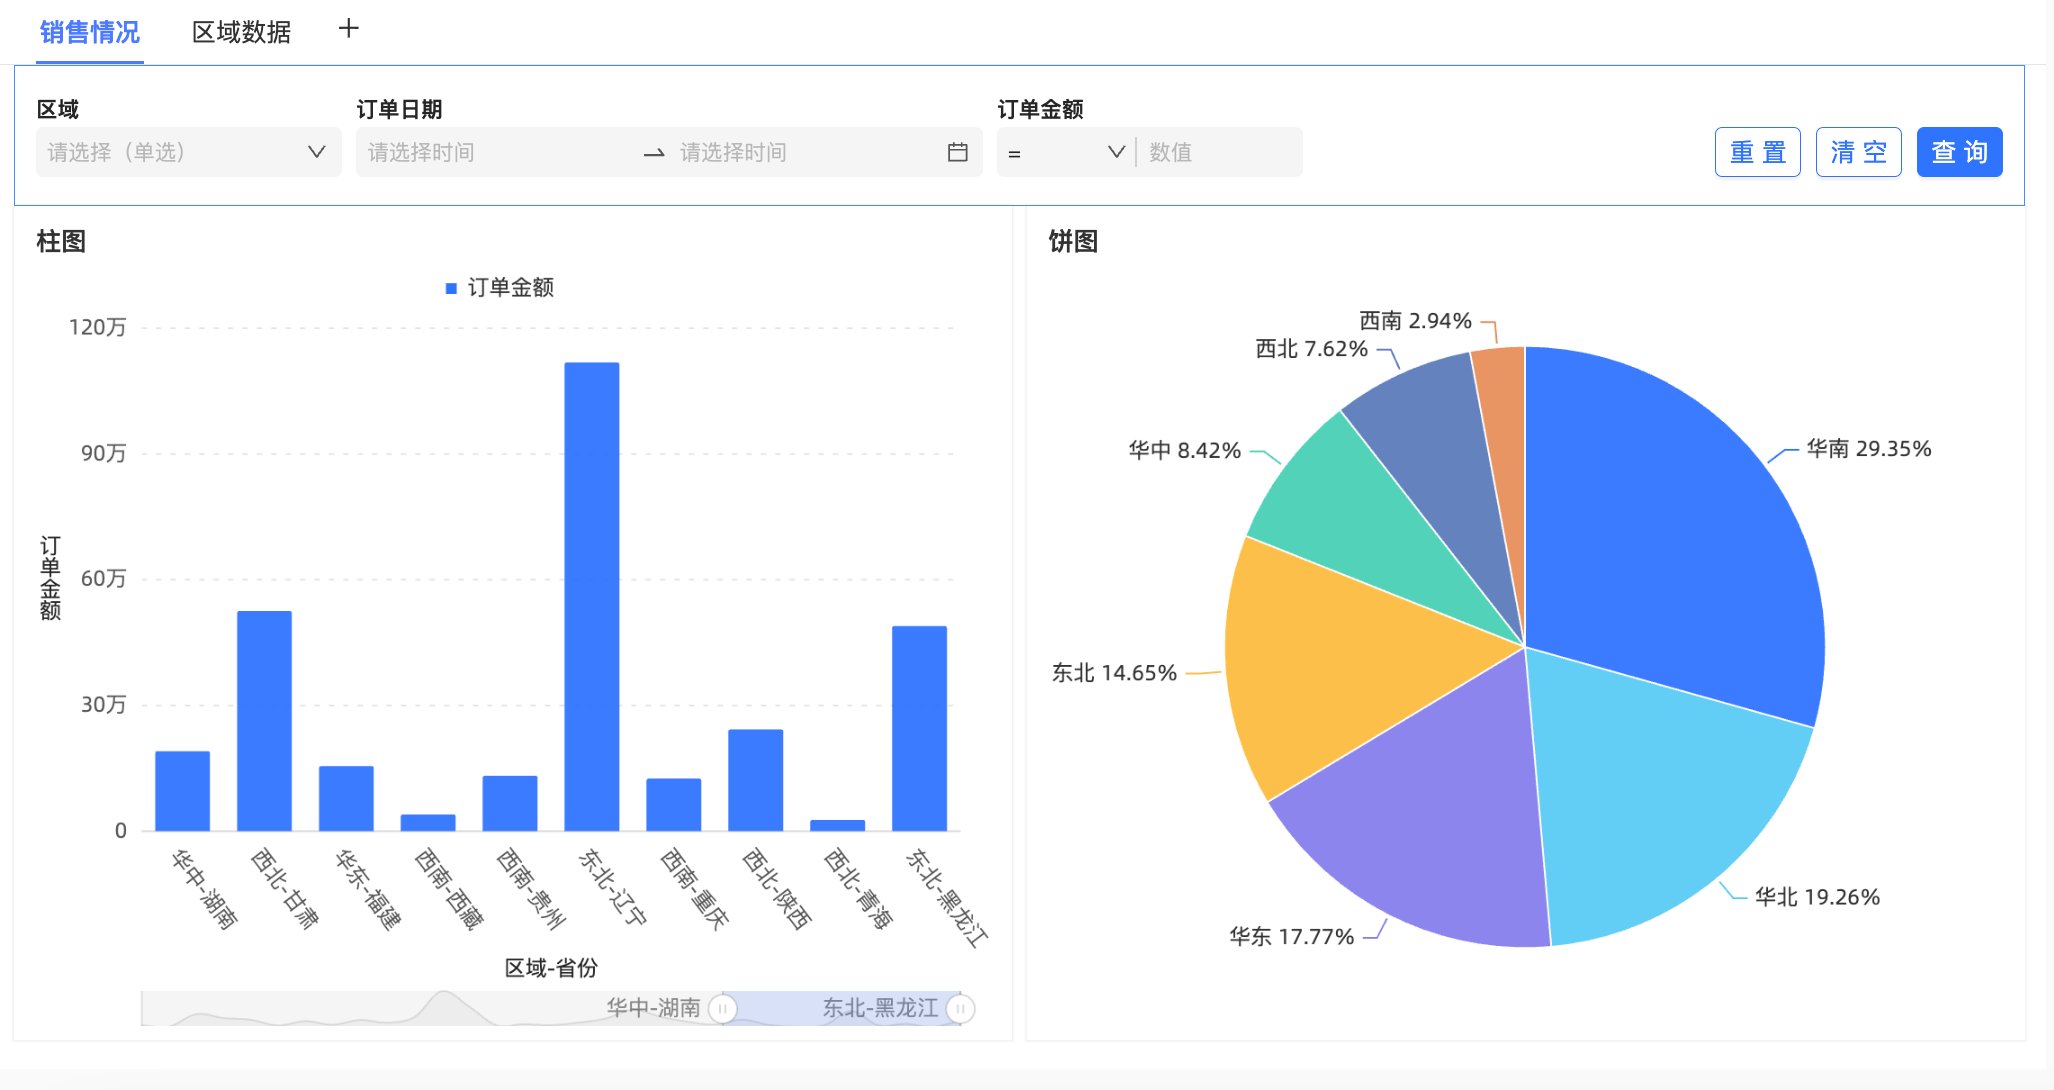This screenshot has height=1090, width=2054.
Task: Open the calendar icon in the date range
Action: click(x=957, y=152)
